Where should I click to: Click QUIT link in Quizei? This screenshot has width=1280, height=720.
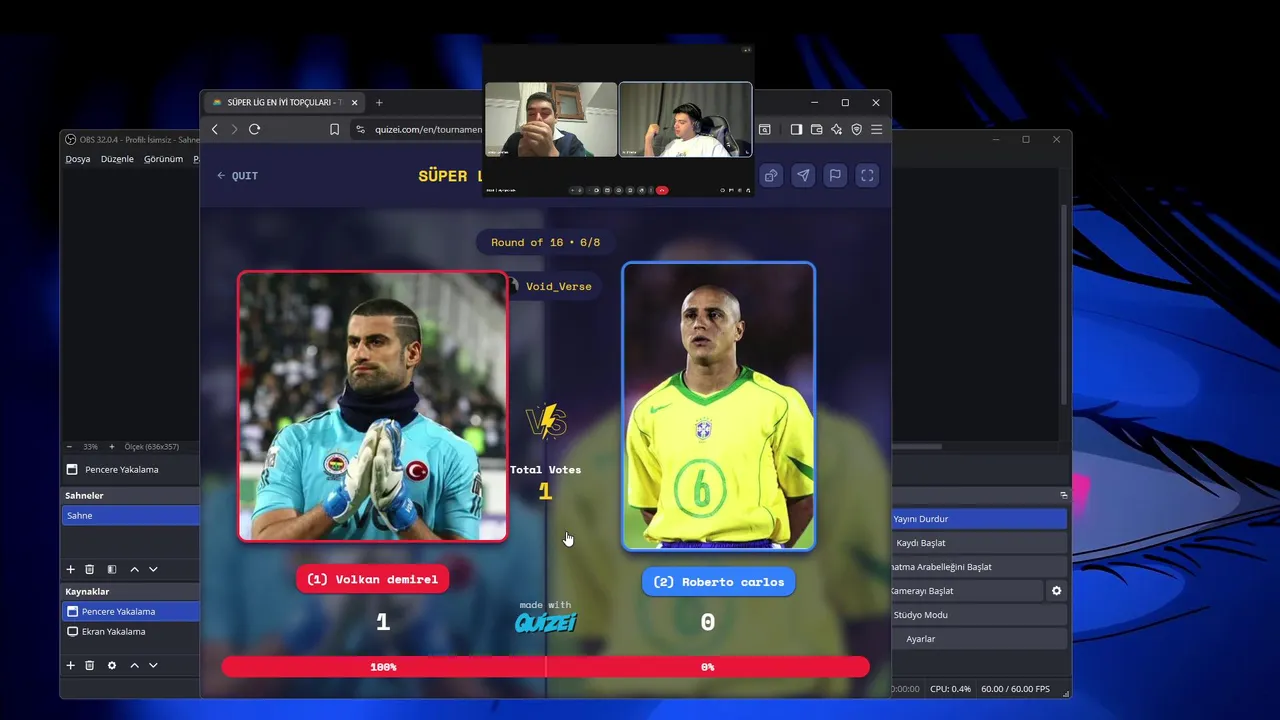point(238,176)
